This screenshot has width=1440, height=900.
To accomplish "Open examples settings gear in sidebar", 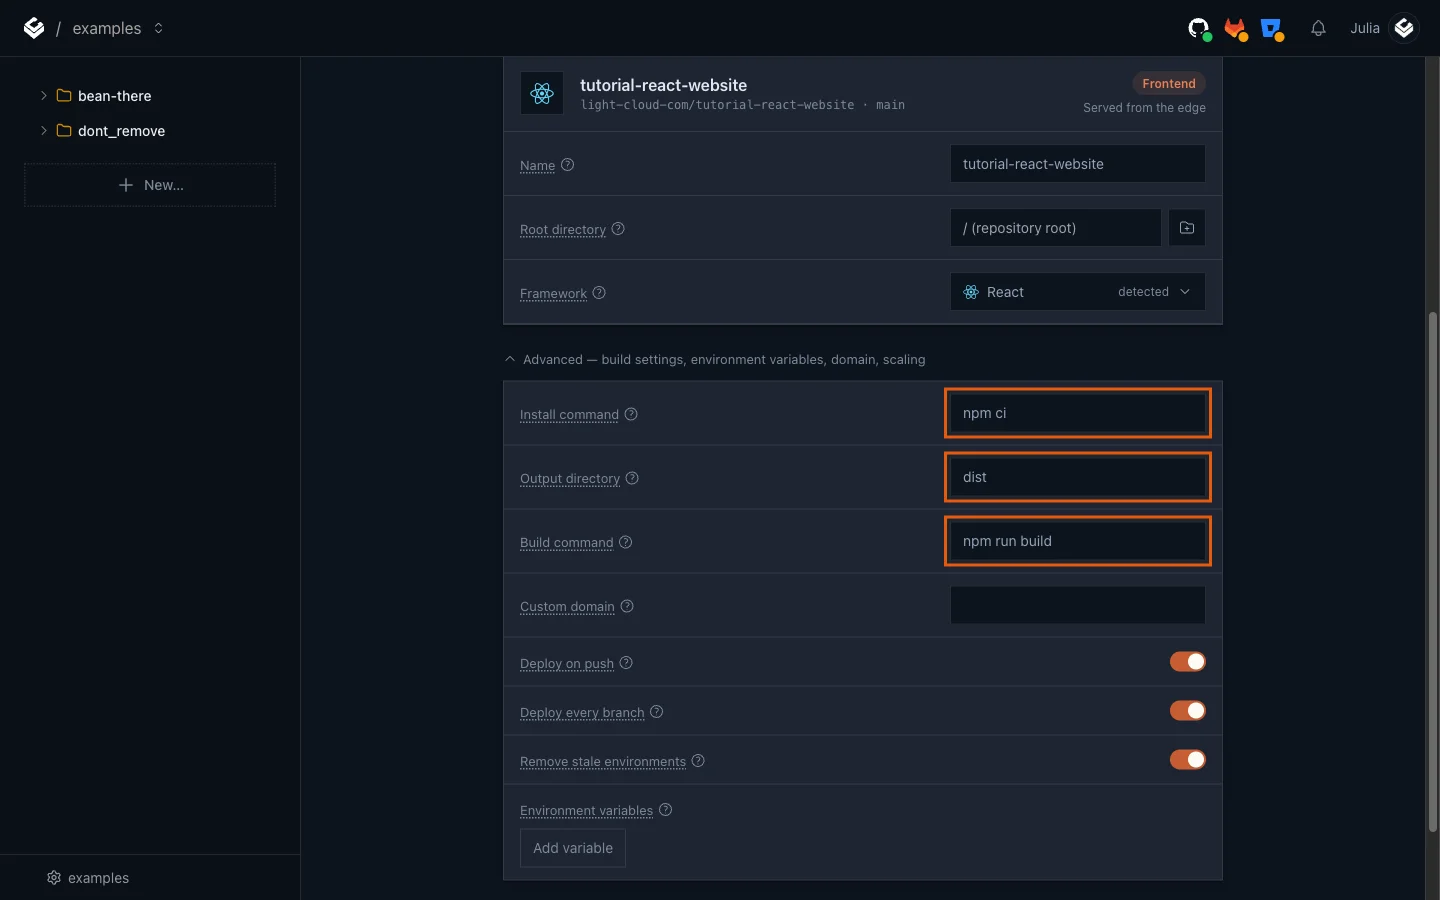I will (54, 878).
